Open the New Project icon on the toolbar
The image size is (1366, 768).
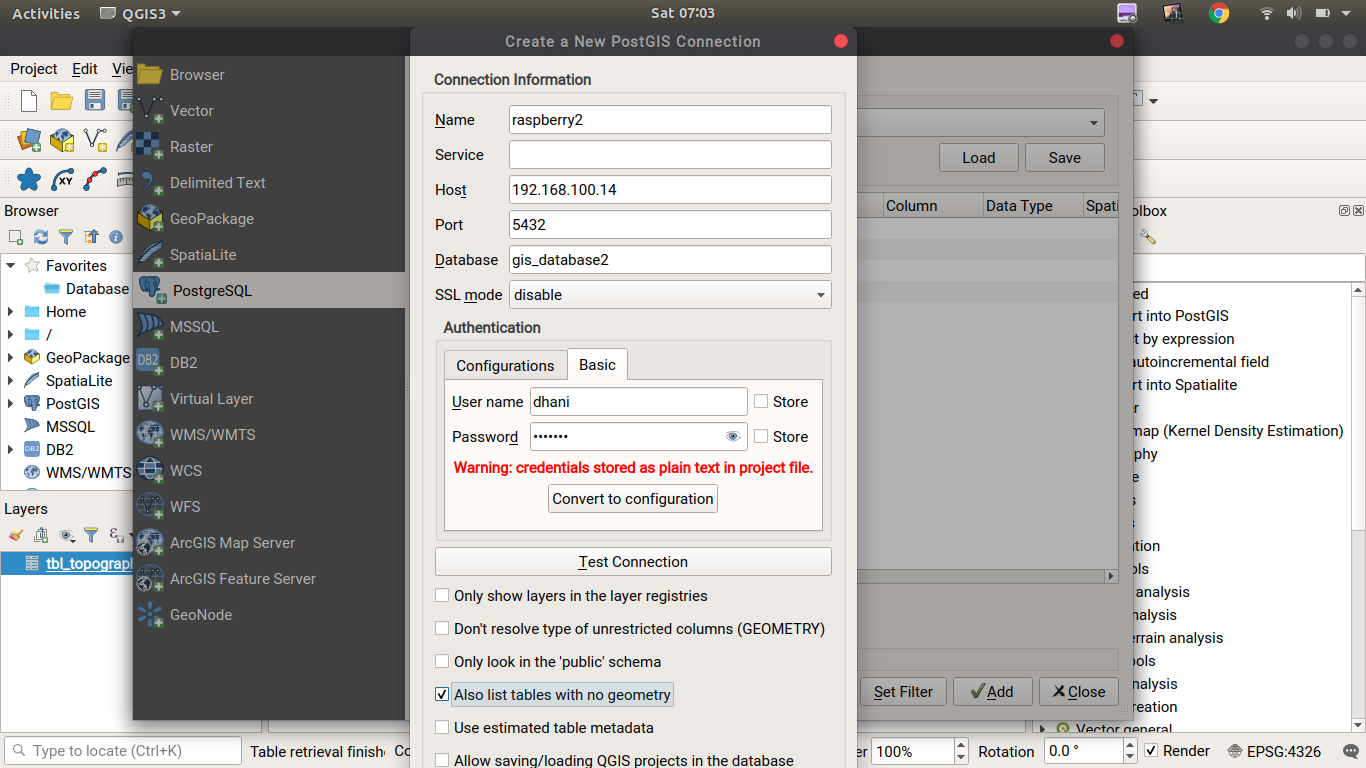pyautogui.click(x=28, y=100)
